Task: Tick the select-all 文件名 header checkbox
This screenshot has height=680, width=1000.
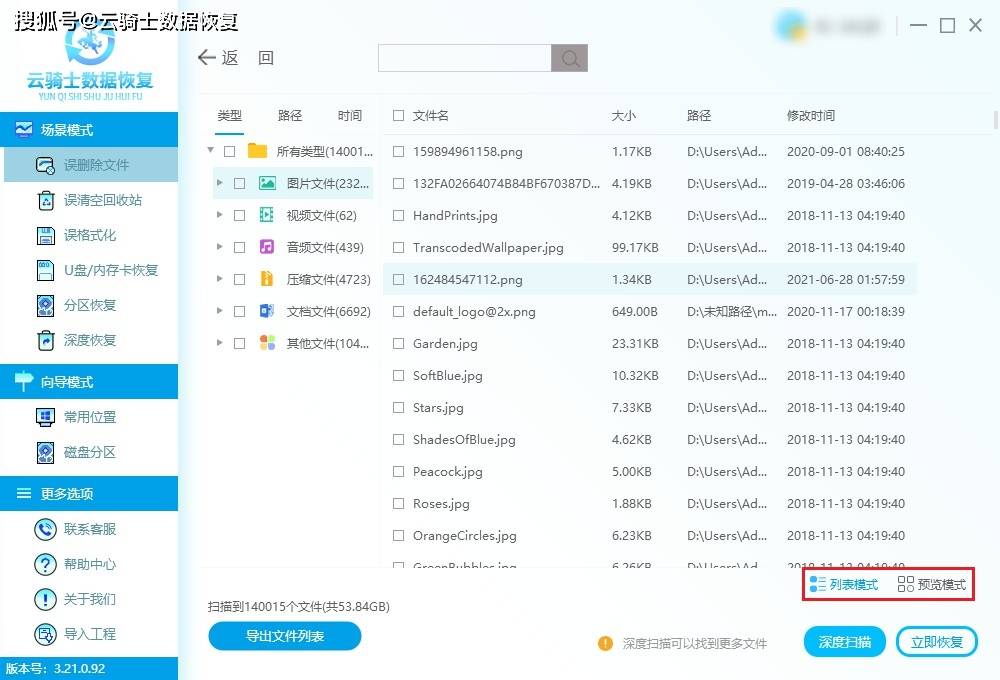Action: tap(399, 115)
